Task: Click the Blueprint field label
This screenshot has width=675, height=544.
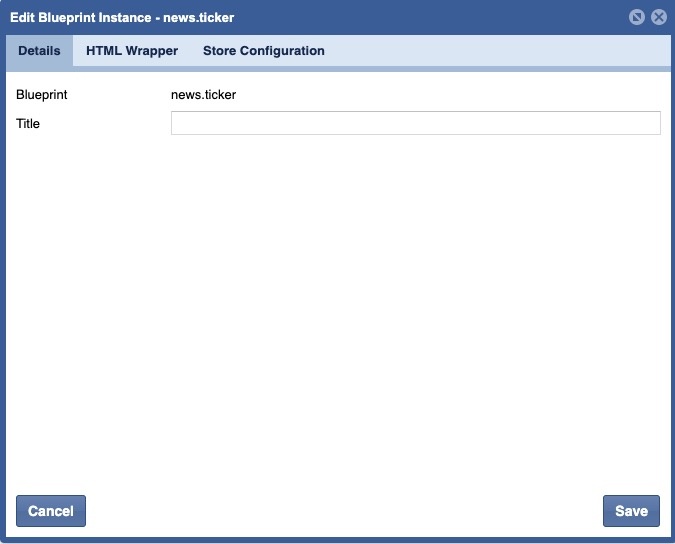Action: point(42,96)
